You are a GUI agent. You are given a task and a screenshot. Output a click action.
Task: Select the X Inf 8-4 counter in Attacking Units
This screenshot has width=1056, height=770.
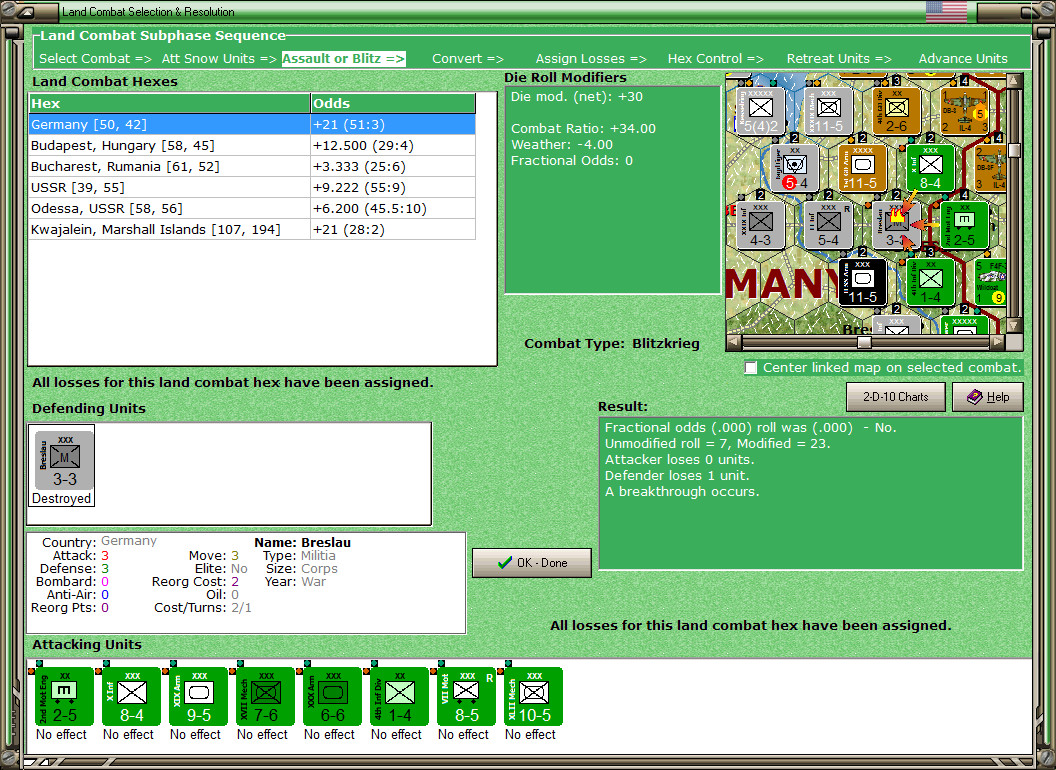(x=131, y=697)
